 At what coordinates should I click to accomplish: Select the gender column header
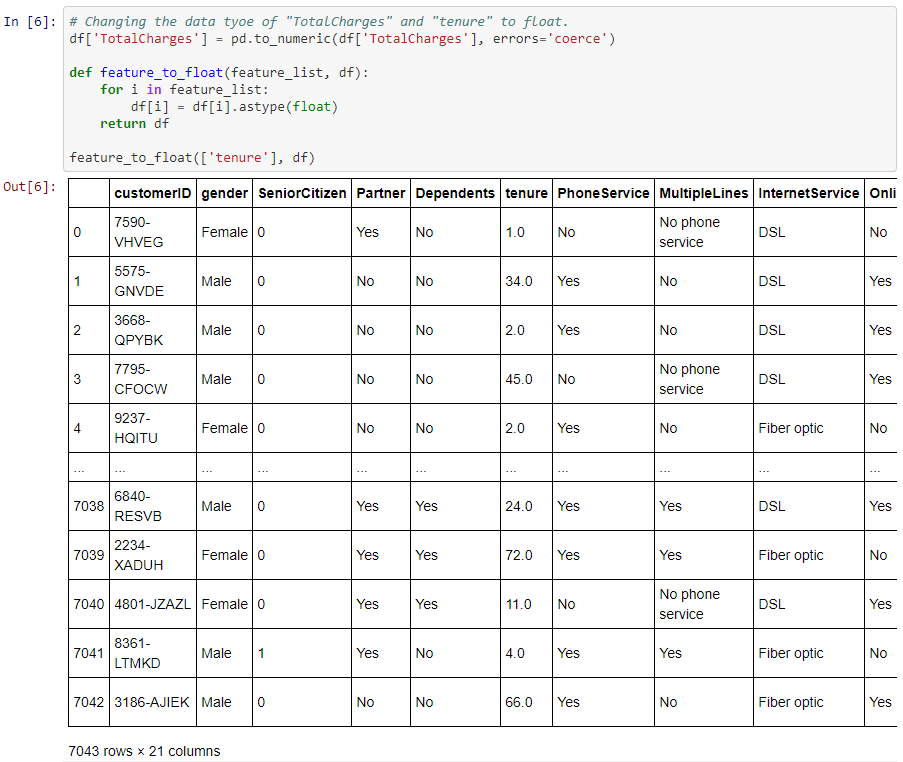point(224,193)
